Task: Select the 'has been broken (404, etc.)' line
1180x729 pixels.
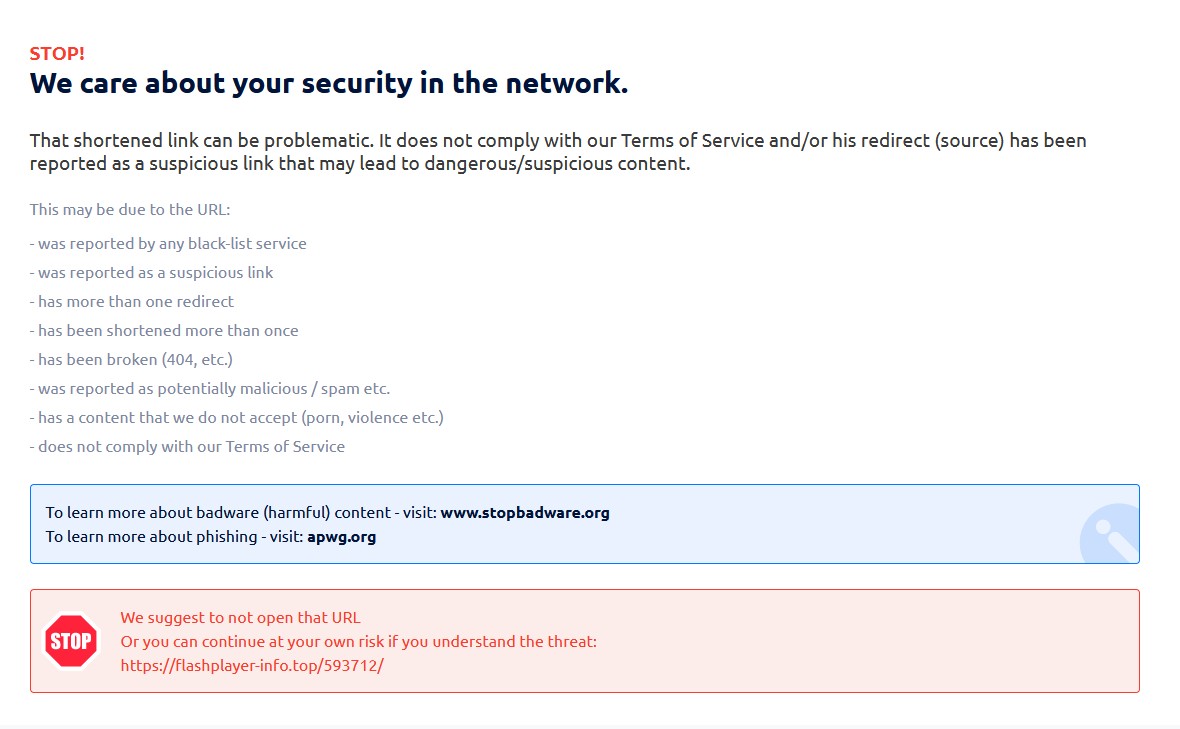Action: pos(131,360)
